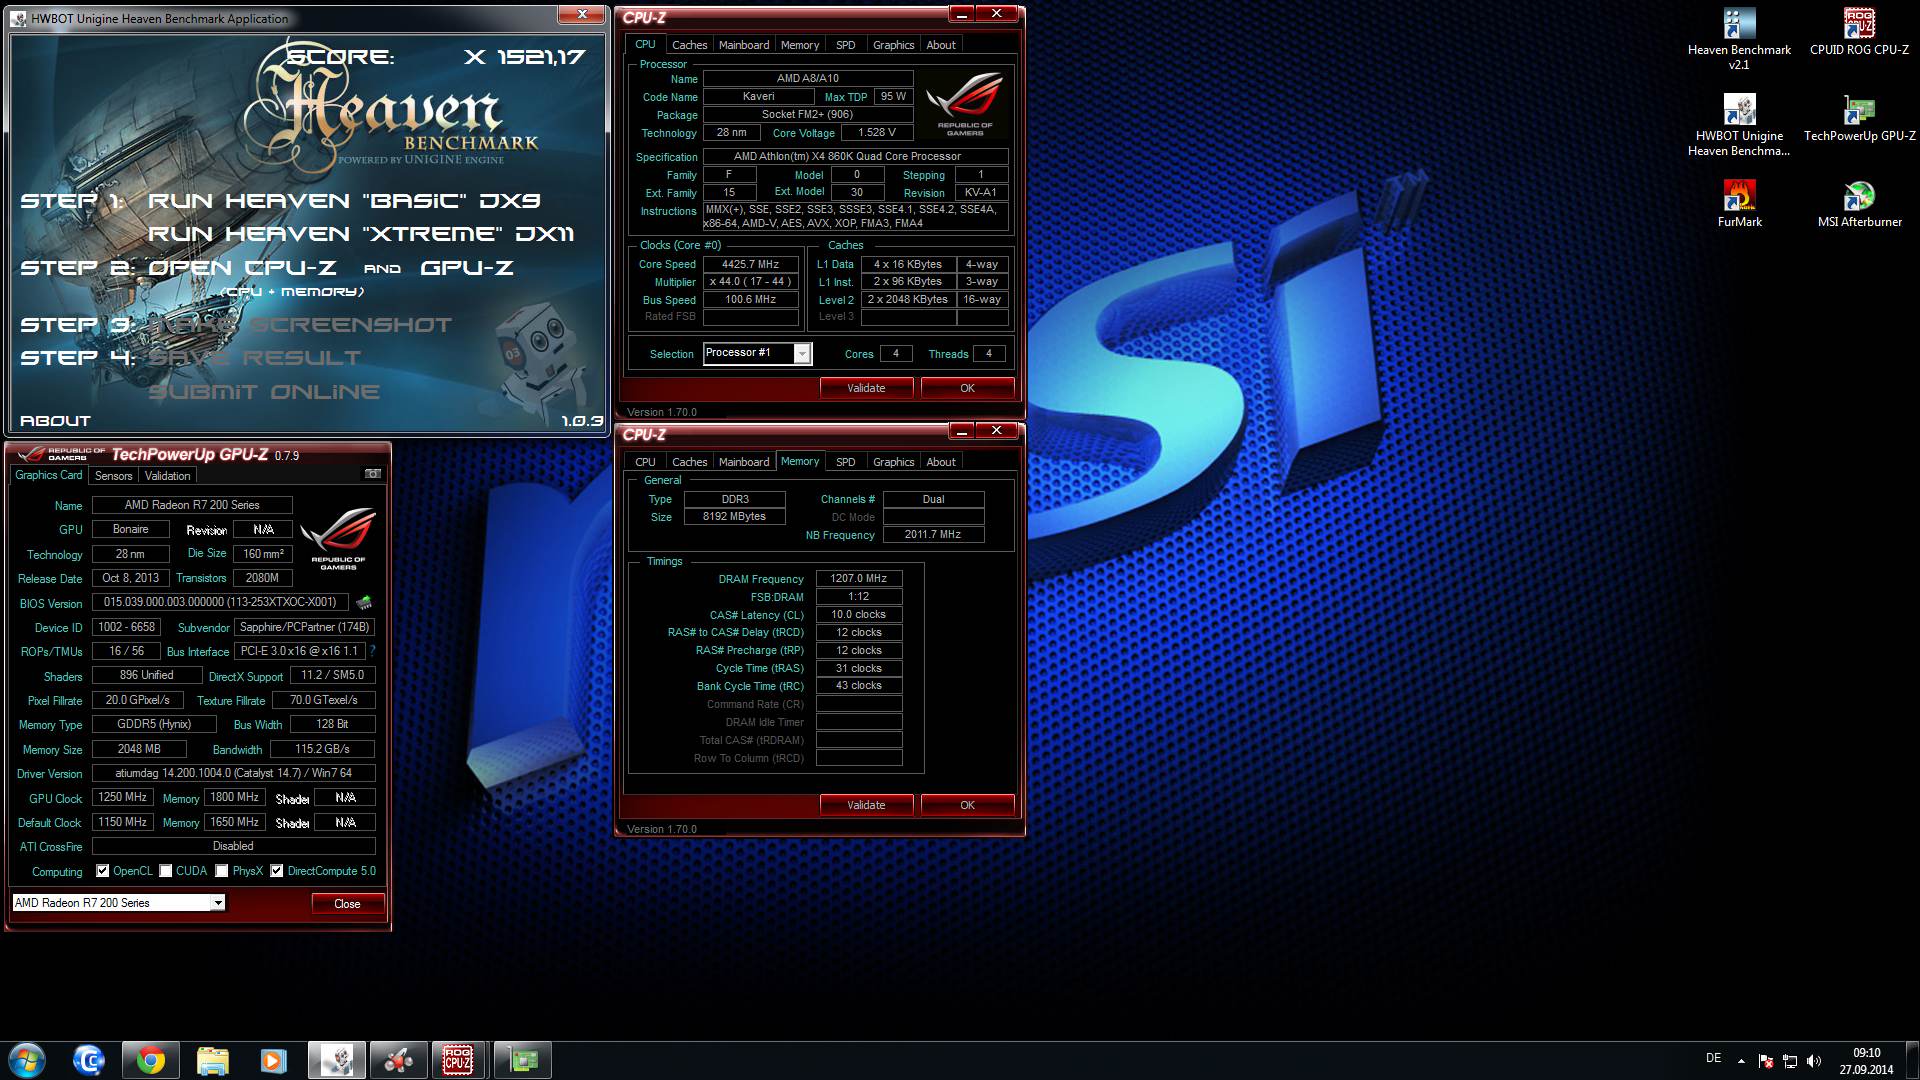Switch to Mainboard tab in top CPU-Z
This screenshot has height=1080, width=1920.
[x=744, y=45]
